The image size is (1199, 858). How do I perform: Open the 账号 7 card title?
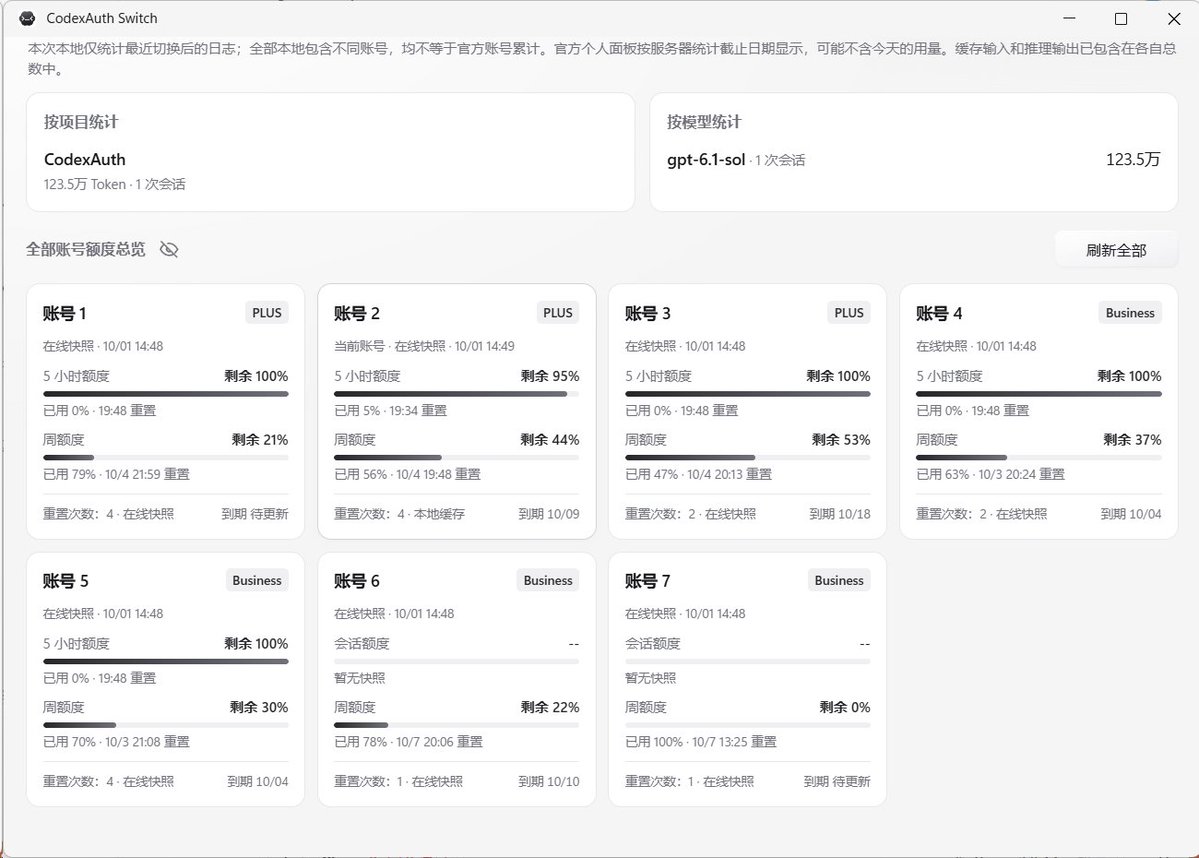[648, 581]
